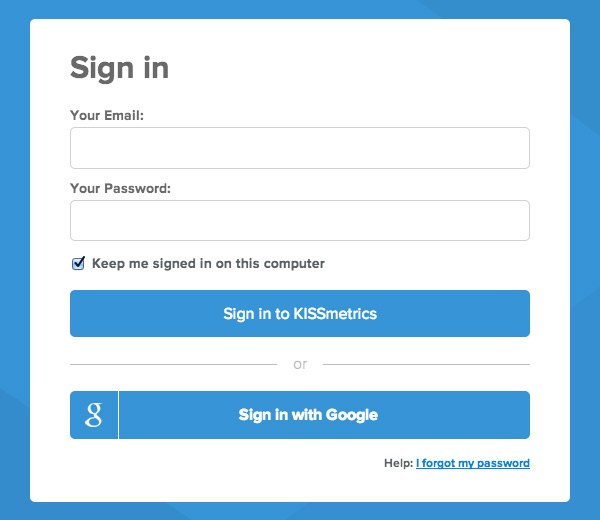The height and width of the screenshot is (520, 600).
Task: Click the Google "g" logo icon
Action: [94, 415]
